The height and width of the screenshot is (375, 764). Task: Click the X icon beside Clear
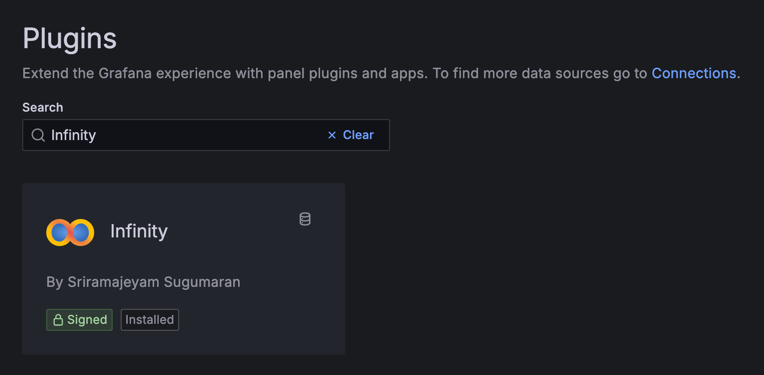point(332,135)
